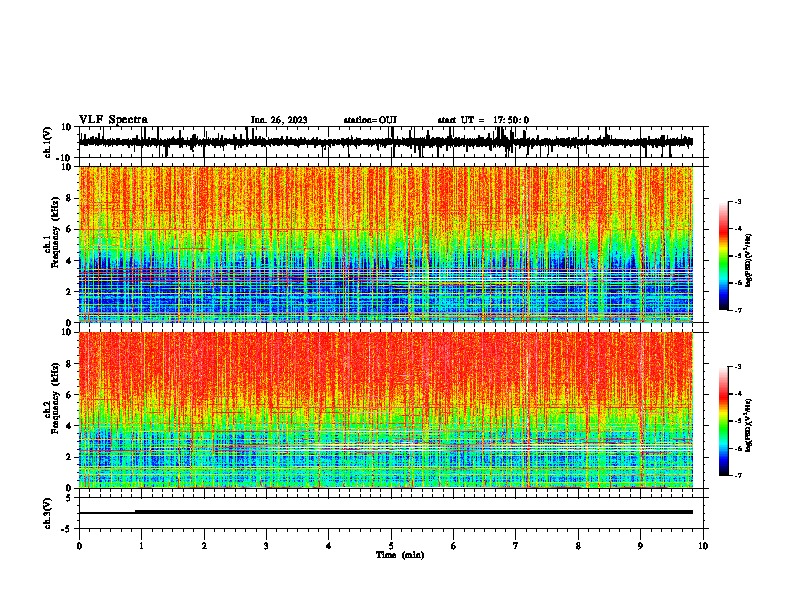Select the "start UT = 17:50:0" text

(483, 120)
